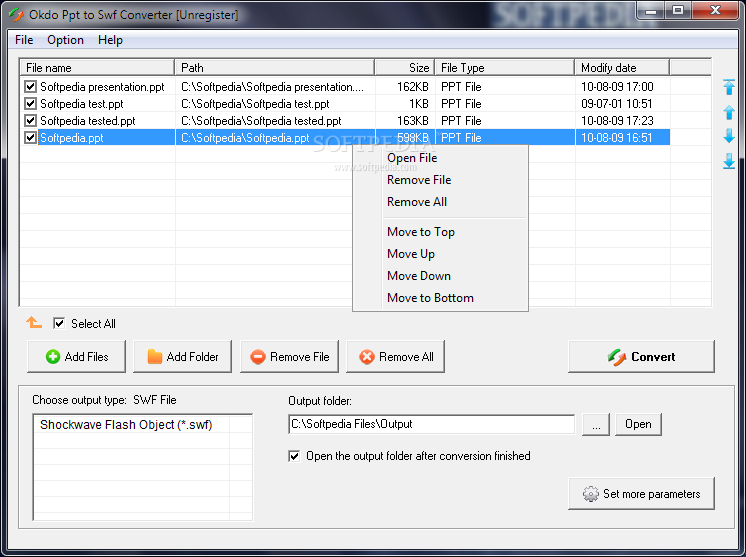Select Move Up in context menu

441,254
